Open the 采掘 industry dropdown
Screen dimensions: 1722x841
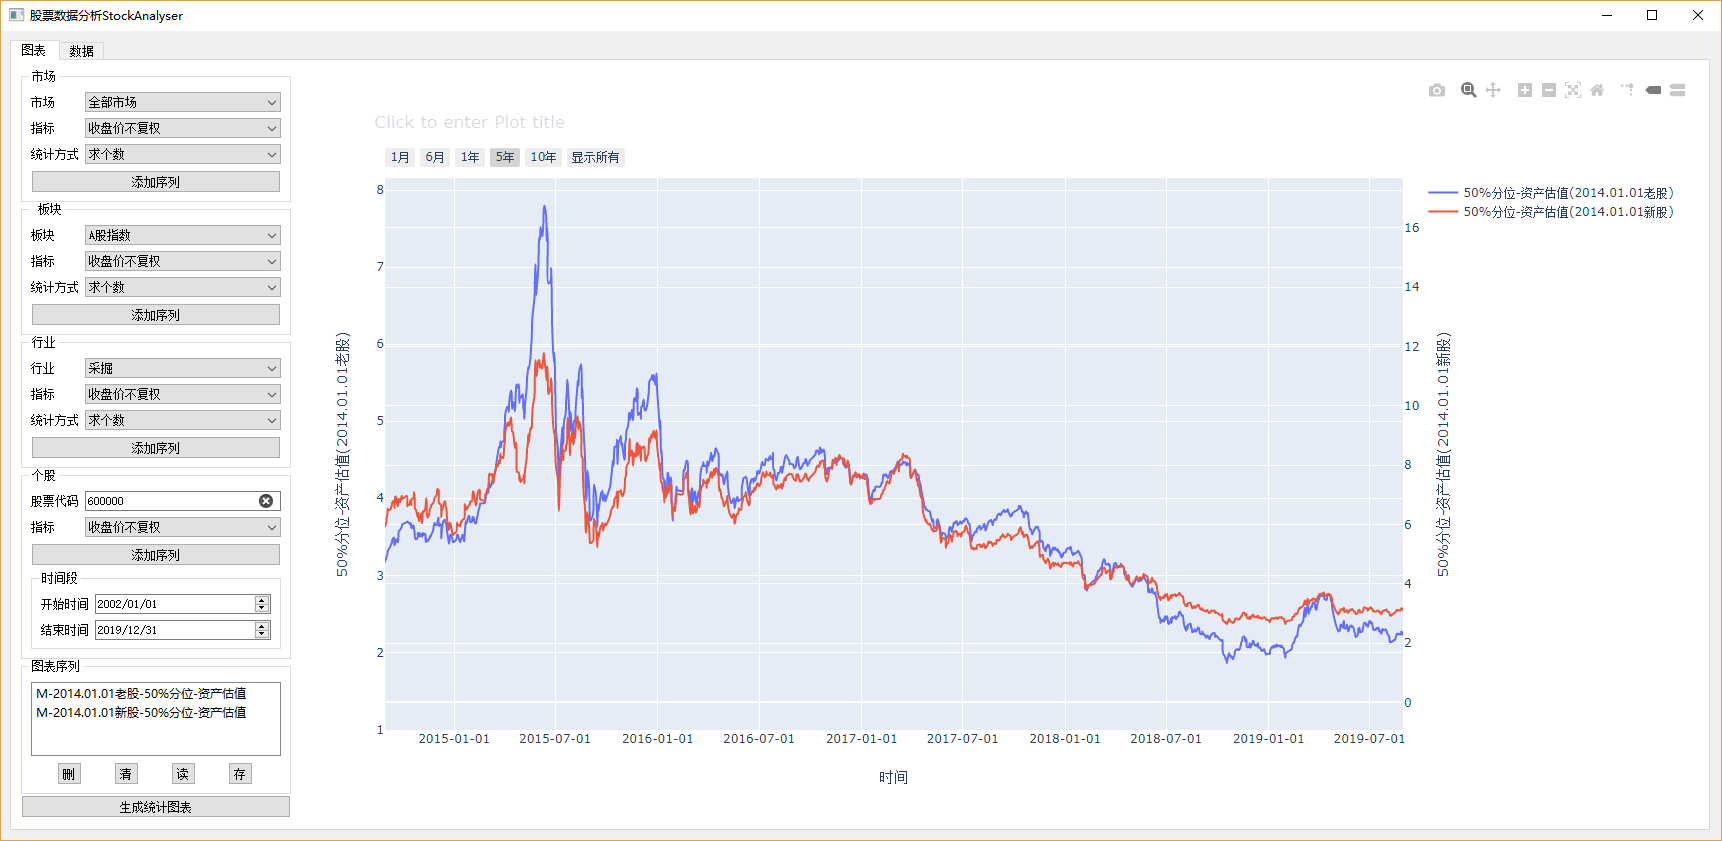(x=182, y=368)
